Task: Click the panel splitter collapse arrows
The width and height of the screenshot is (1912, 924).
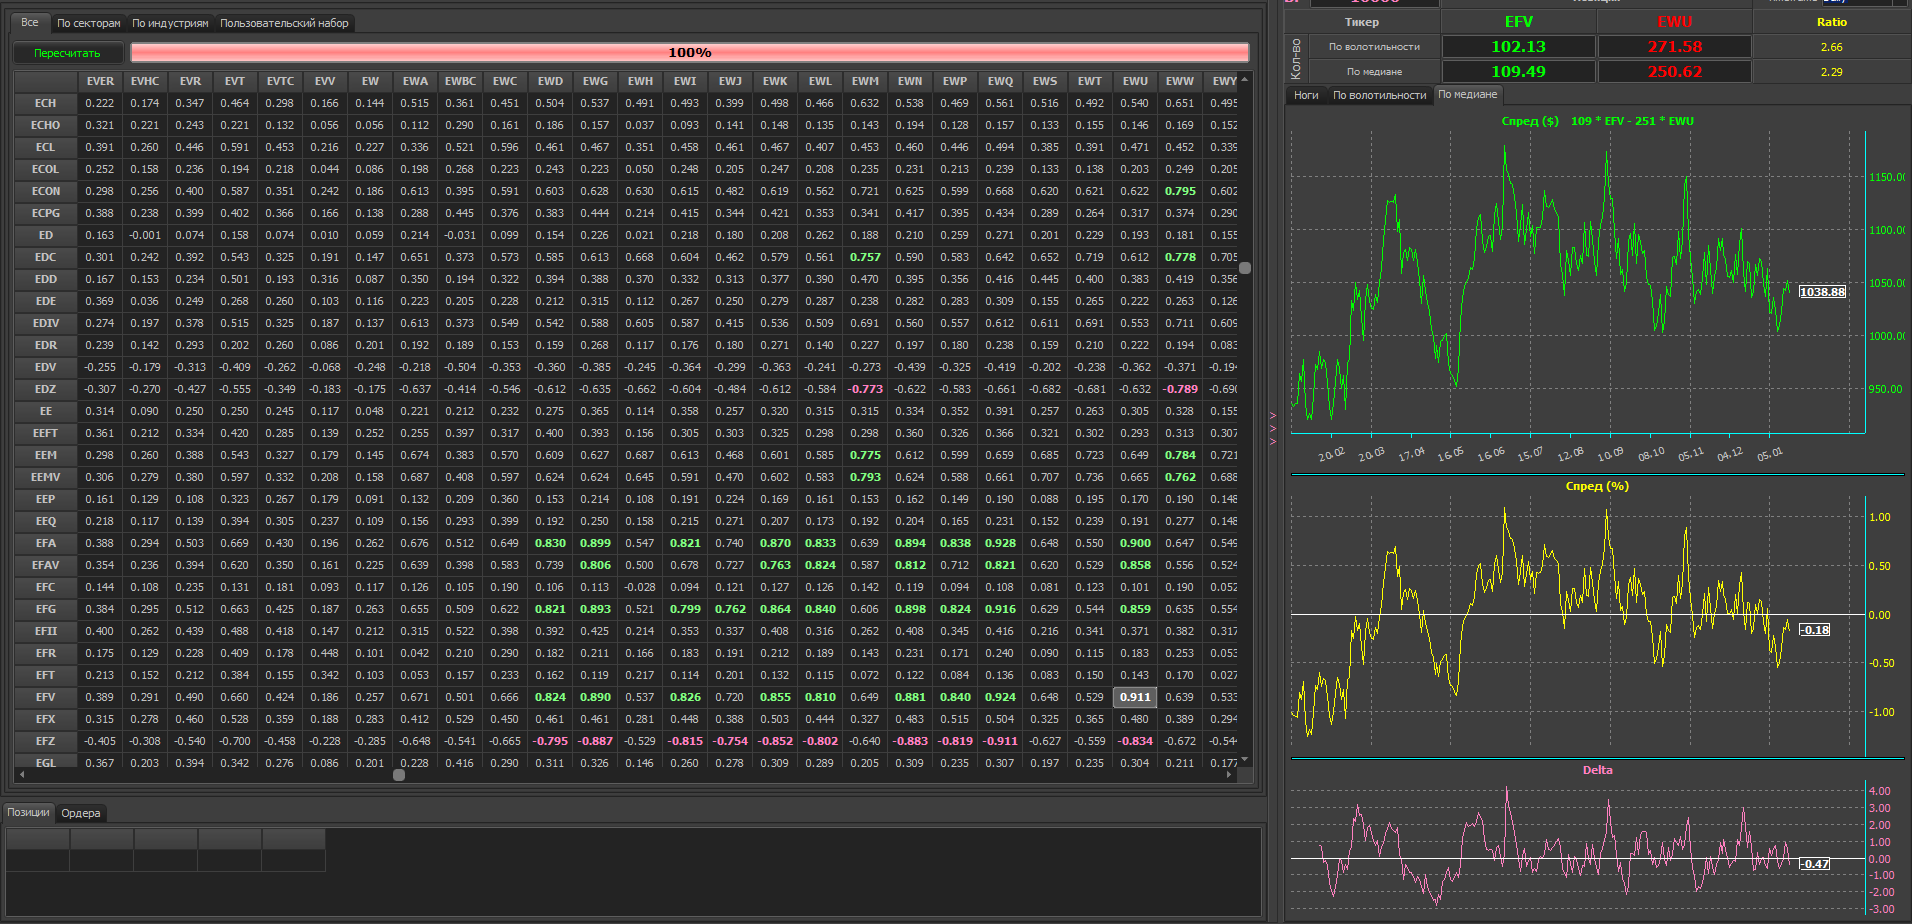Action: point(1273,428)
